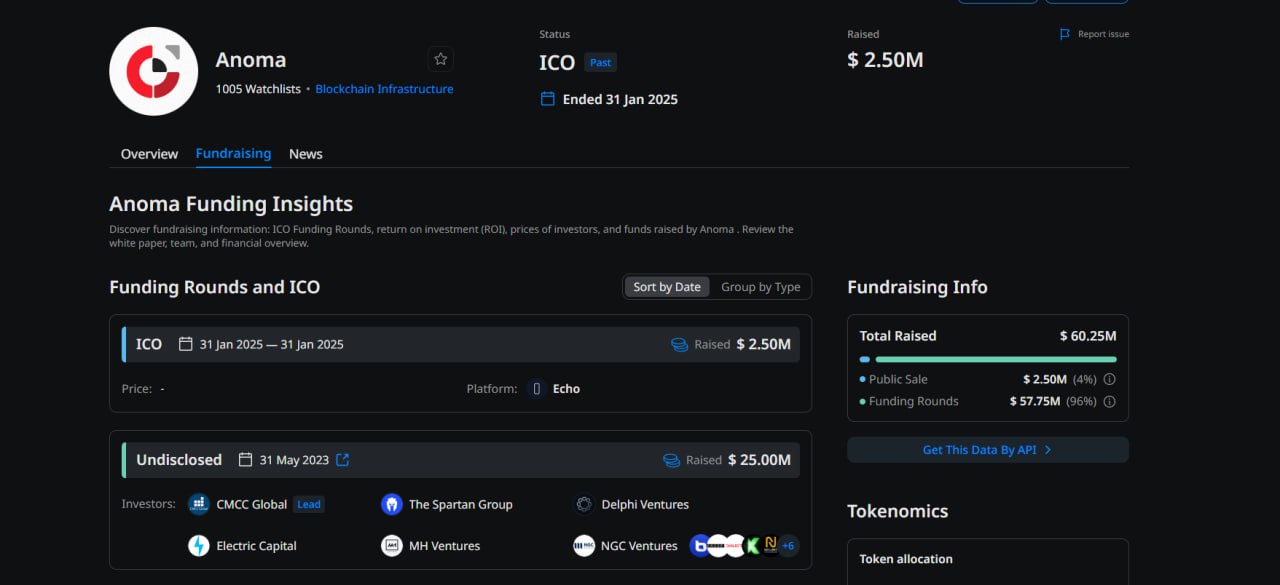
Task: Click the "Fundraising Info" heading
Action: (917, 287)
